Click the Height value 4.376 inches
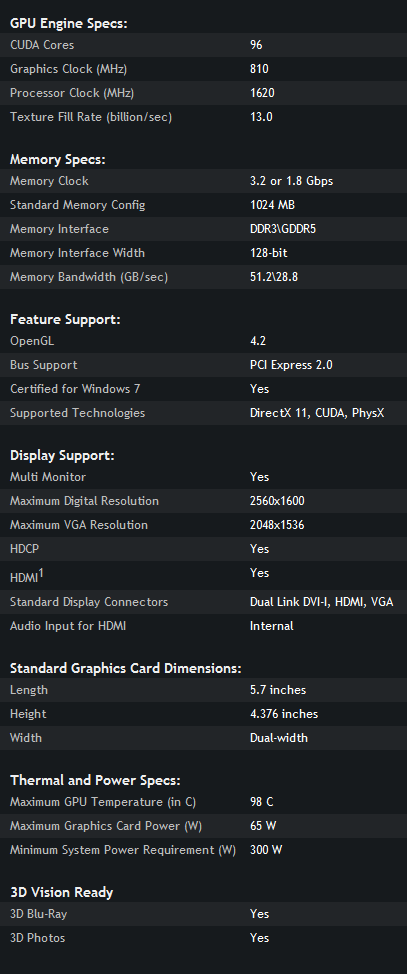Screen dimensions: 407x974 [x=284, y=714]
